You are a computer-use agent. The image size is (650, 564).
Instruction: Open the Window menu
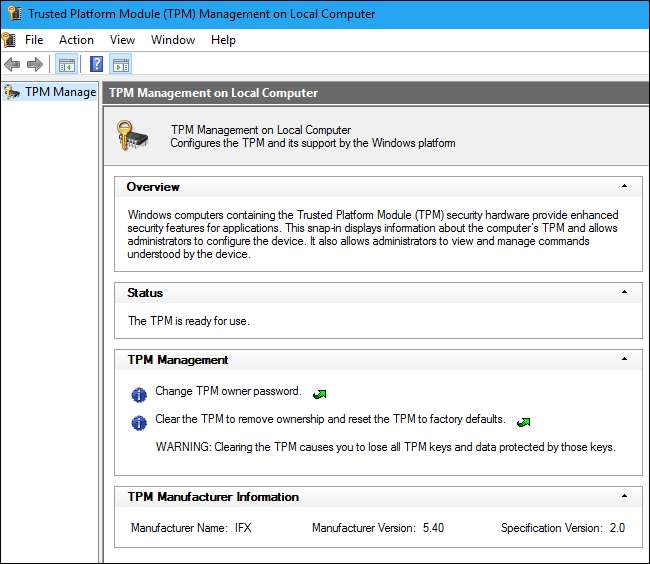pyautogui.click(x=173, y=40)
